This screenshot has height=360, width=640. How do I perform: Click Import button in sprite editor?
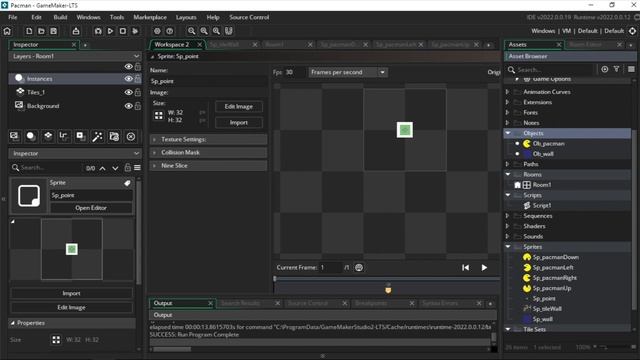[239, 122]
